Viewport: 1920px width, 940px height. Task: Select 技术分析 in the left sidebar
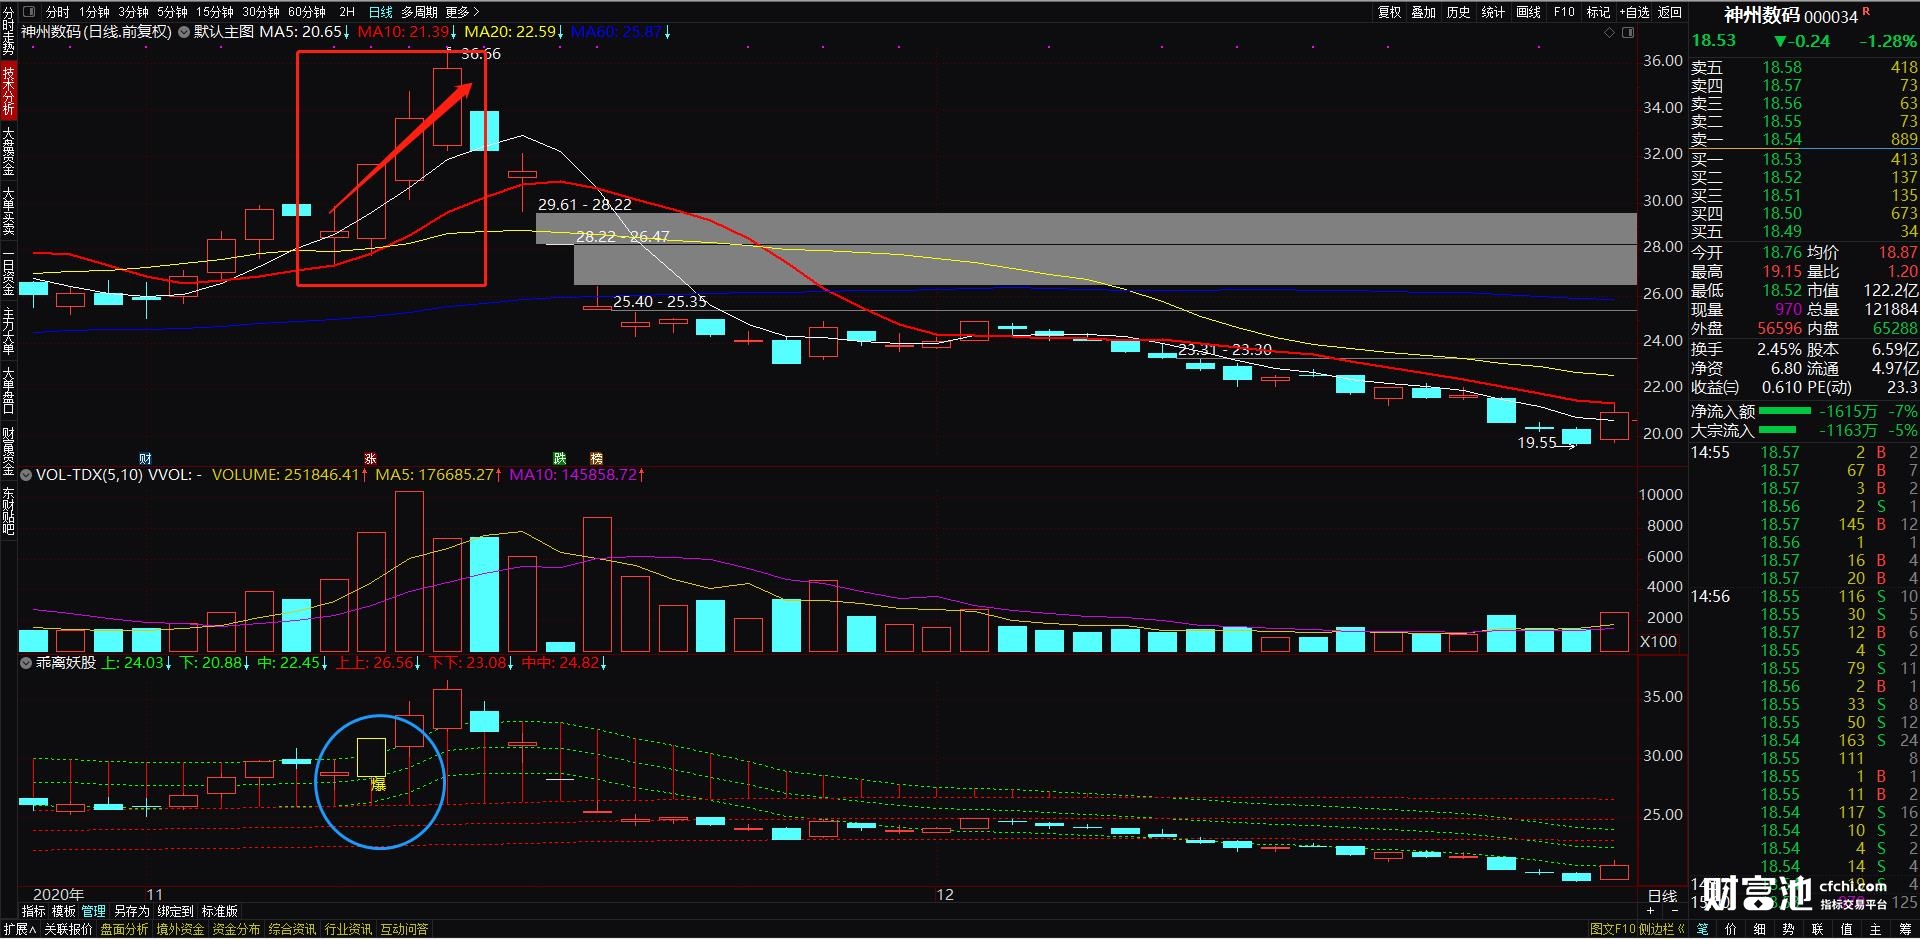(8, 91)
